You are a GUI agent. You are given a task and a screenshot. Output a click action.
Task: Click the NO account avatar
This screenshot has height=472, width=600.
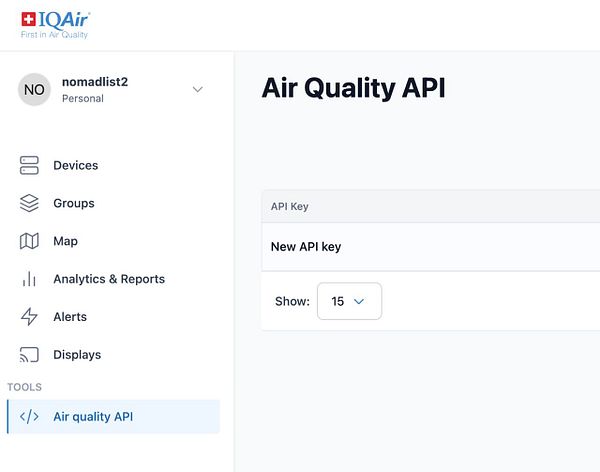point(34,90)
